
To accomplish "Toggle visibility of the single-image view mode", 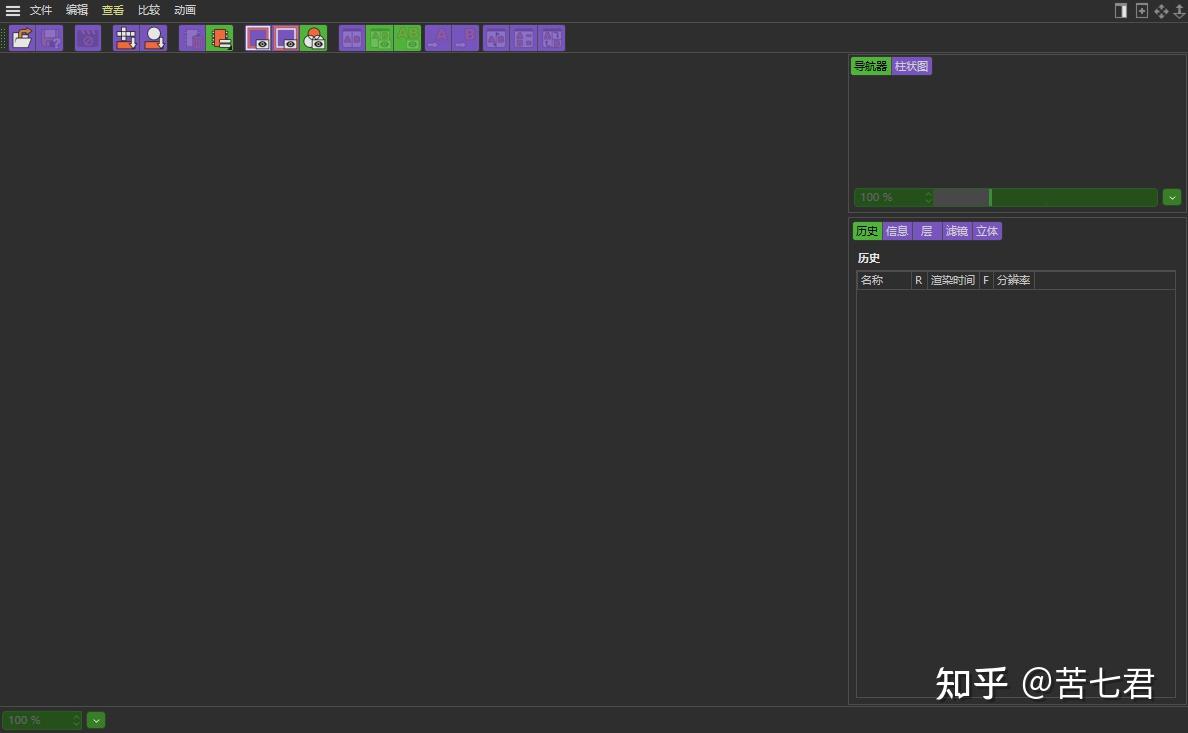I will click(259, 38).
